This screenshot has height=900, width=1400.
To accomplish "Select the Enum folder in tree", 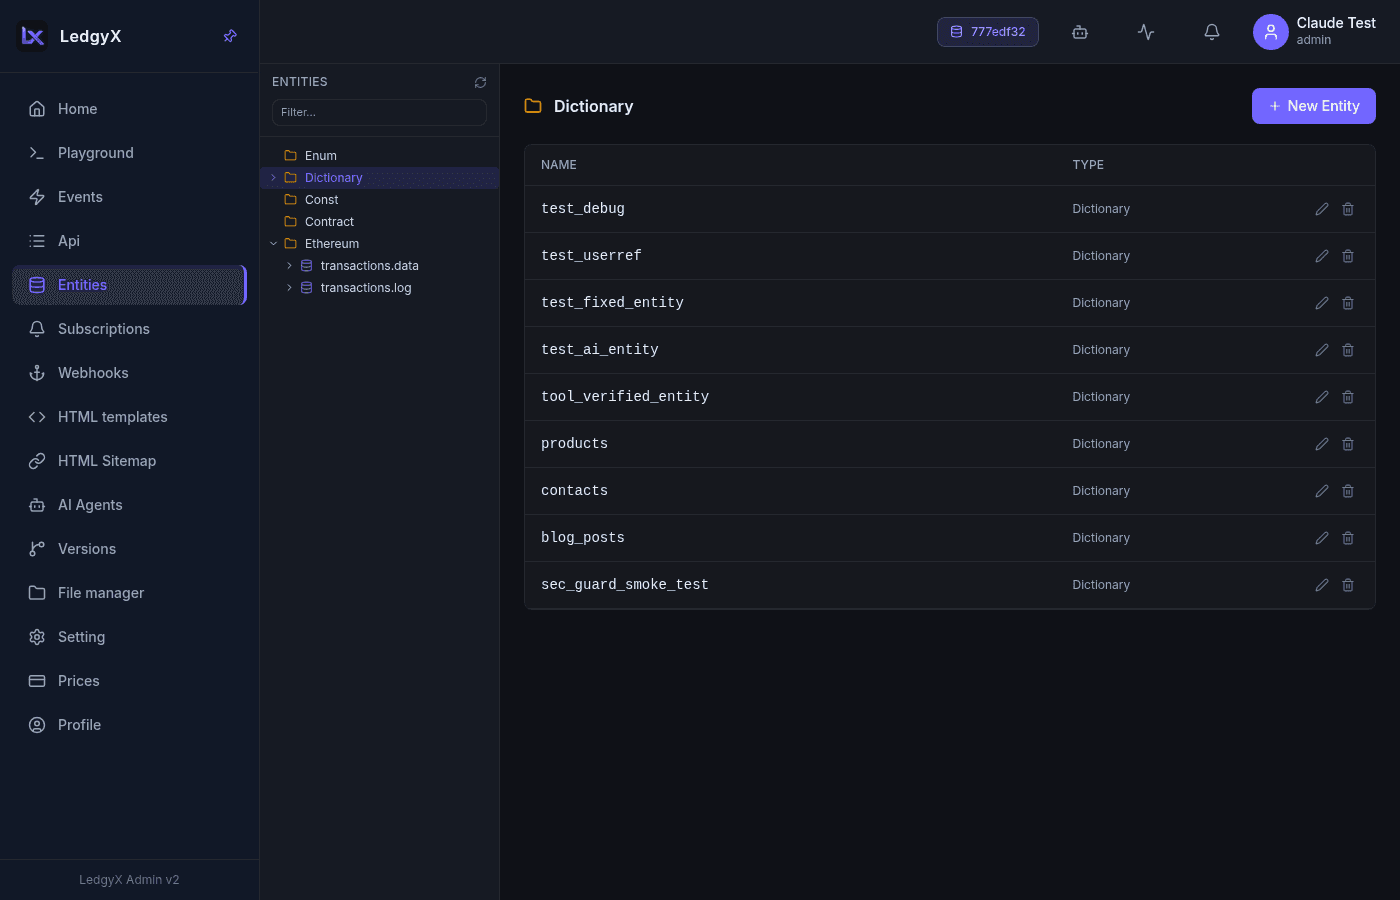I will (x=321, y=156).
